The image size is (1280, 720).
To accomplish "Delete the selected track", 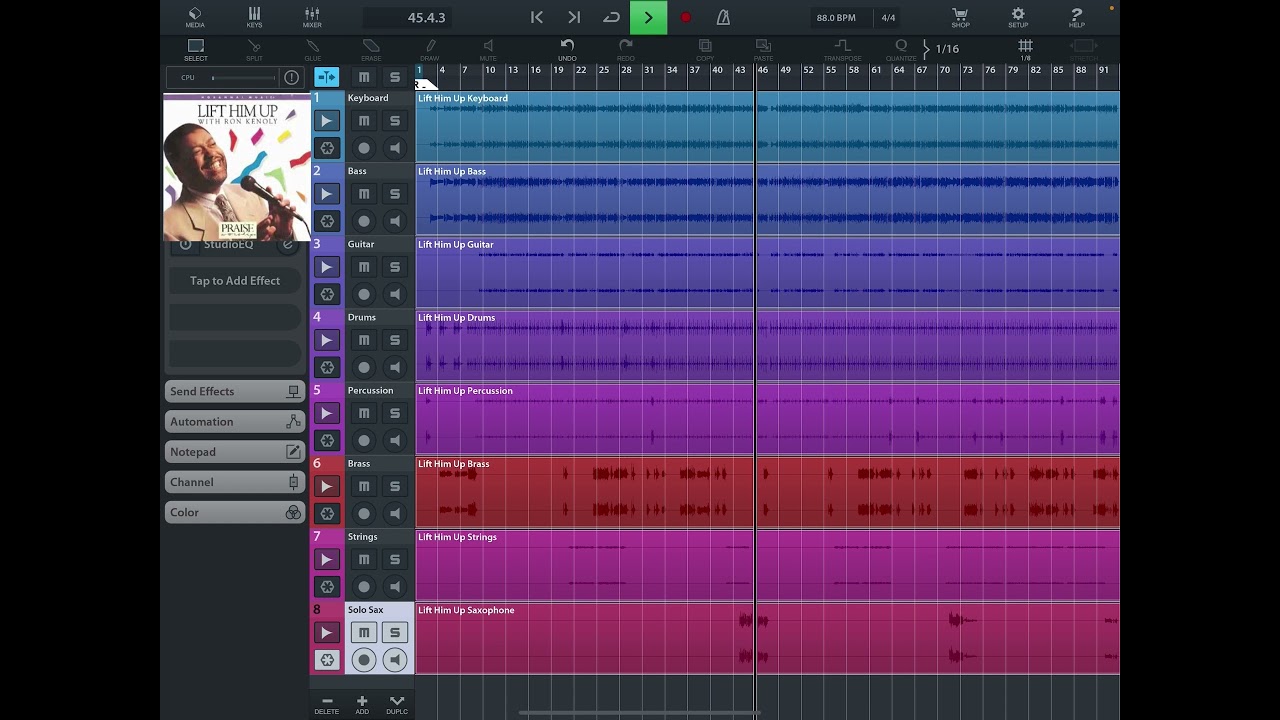I will [327, 705].
